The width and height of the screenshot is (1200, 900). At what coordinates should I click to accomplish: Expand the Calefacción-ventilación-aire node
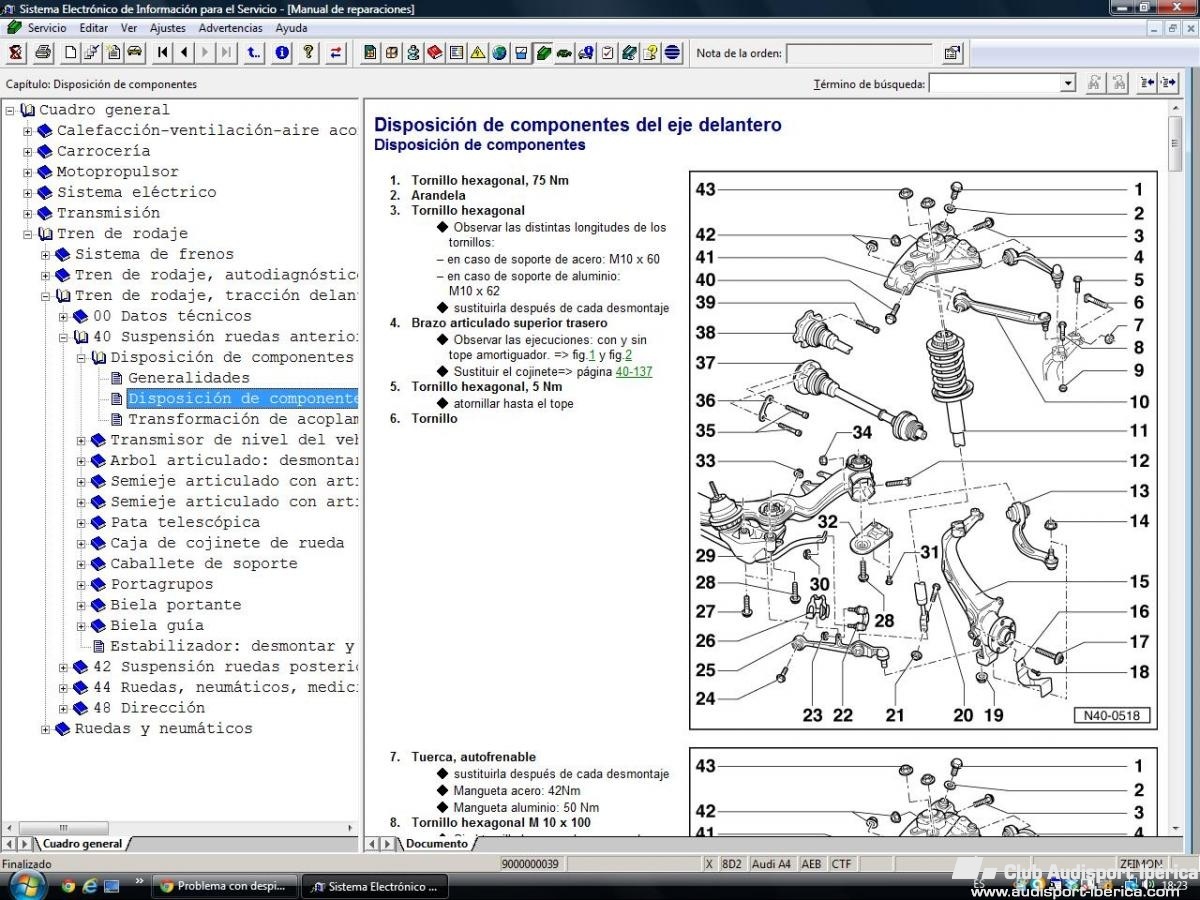(28, 131)
